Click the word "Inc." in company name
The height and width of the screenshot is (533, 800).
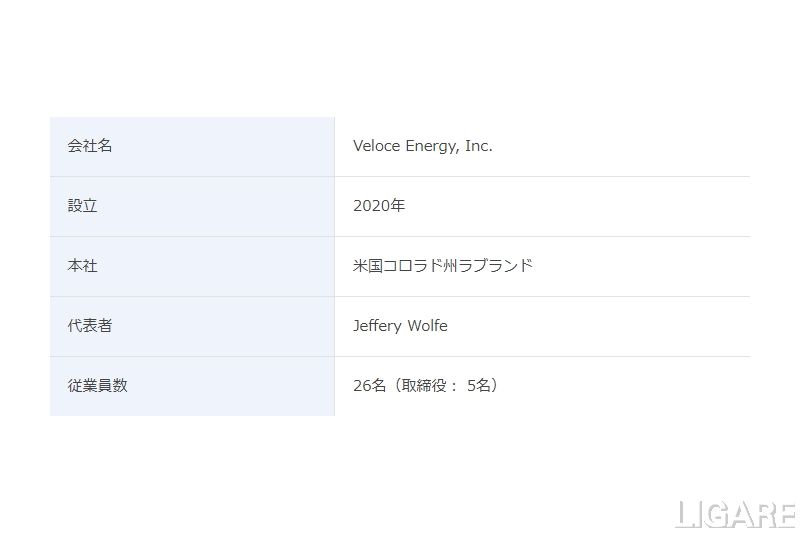pos(479,146)
